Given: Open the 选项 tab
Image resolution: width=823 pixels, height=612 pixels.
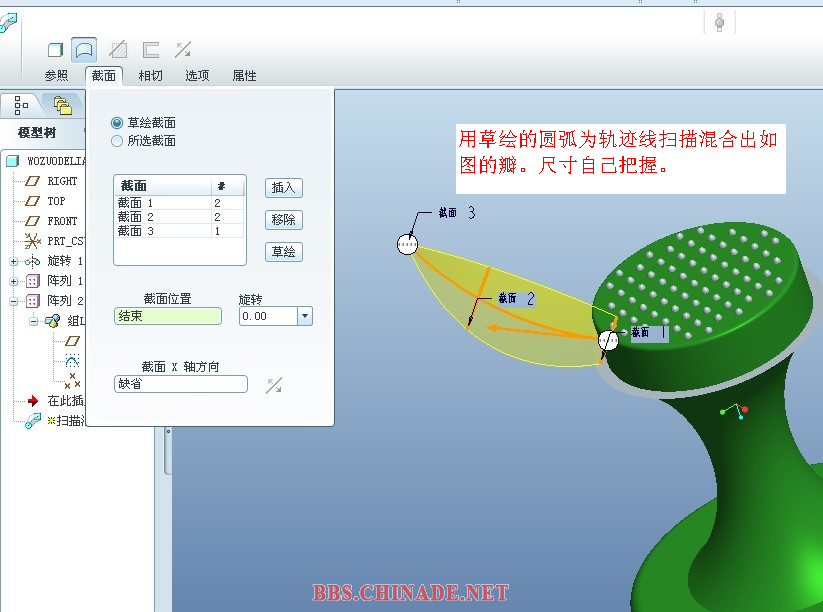Looking at the screenshot, I should pos(197,76).
